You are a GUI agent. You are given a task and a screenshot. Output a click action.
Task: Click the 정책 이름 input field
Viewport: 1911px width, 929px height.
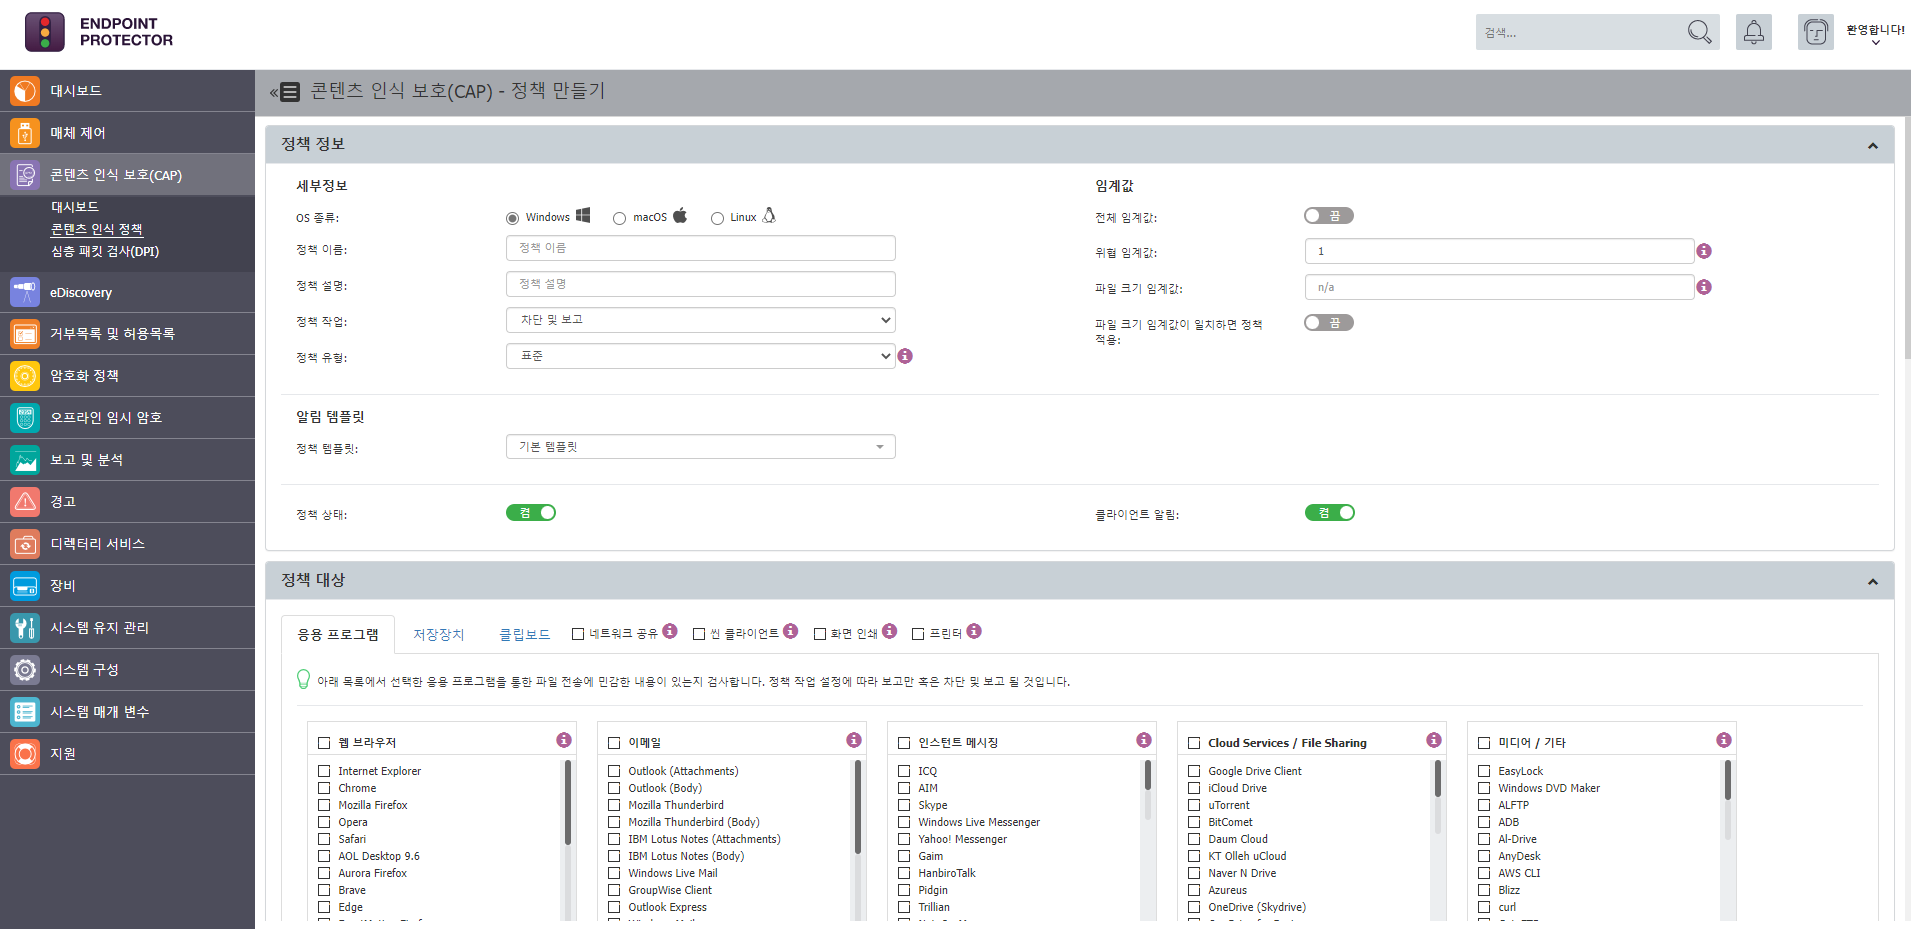701,248
